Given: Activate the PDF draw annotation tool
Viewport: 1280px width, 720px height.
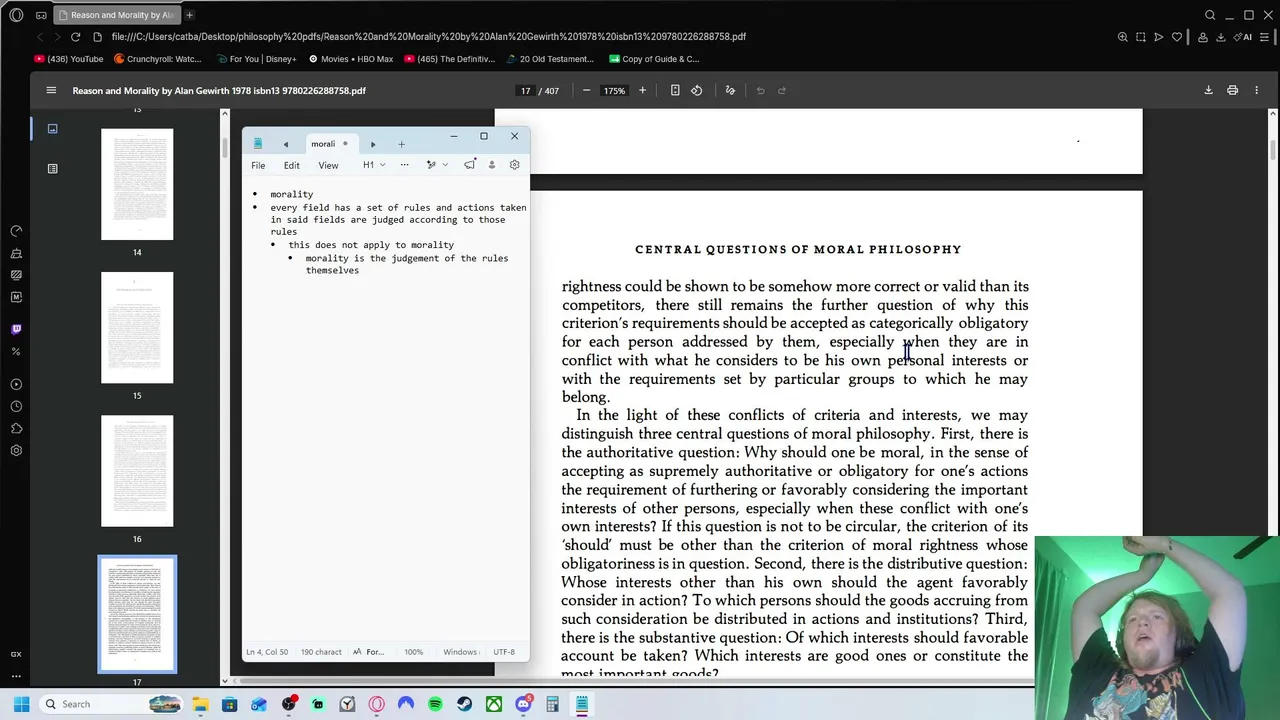Looking at the screenshot, I should (730, 90).
